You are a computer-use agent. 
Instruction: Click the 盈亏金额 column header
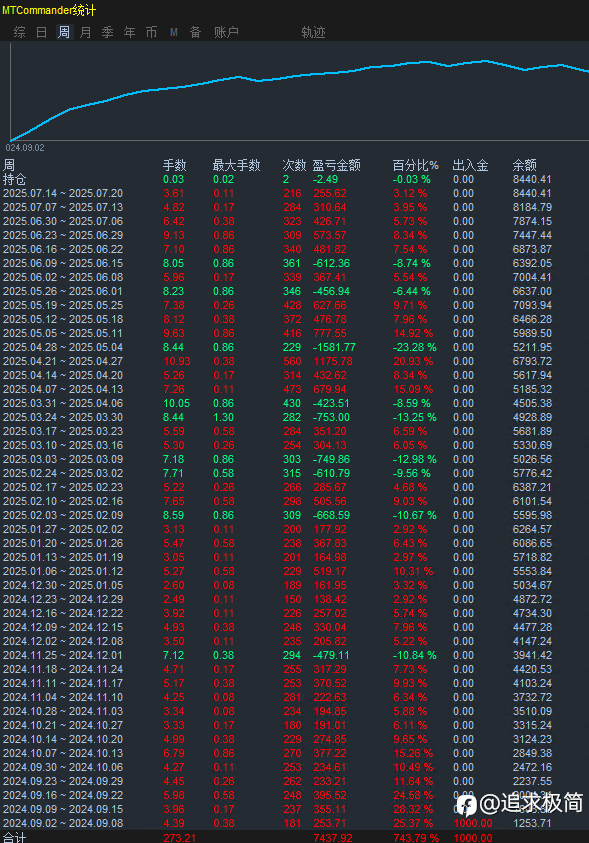point(336,165)
